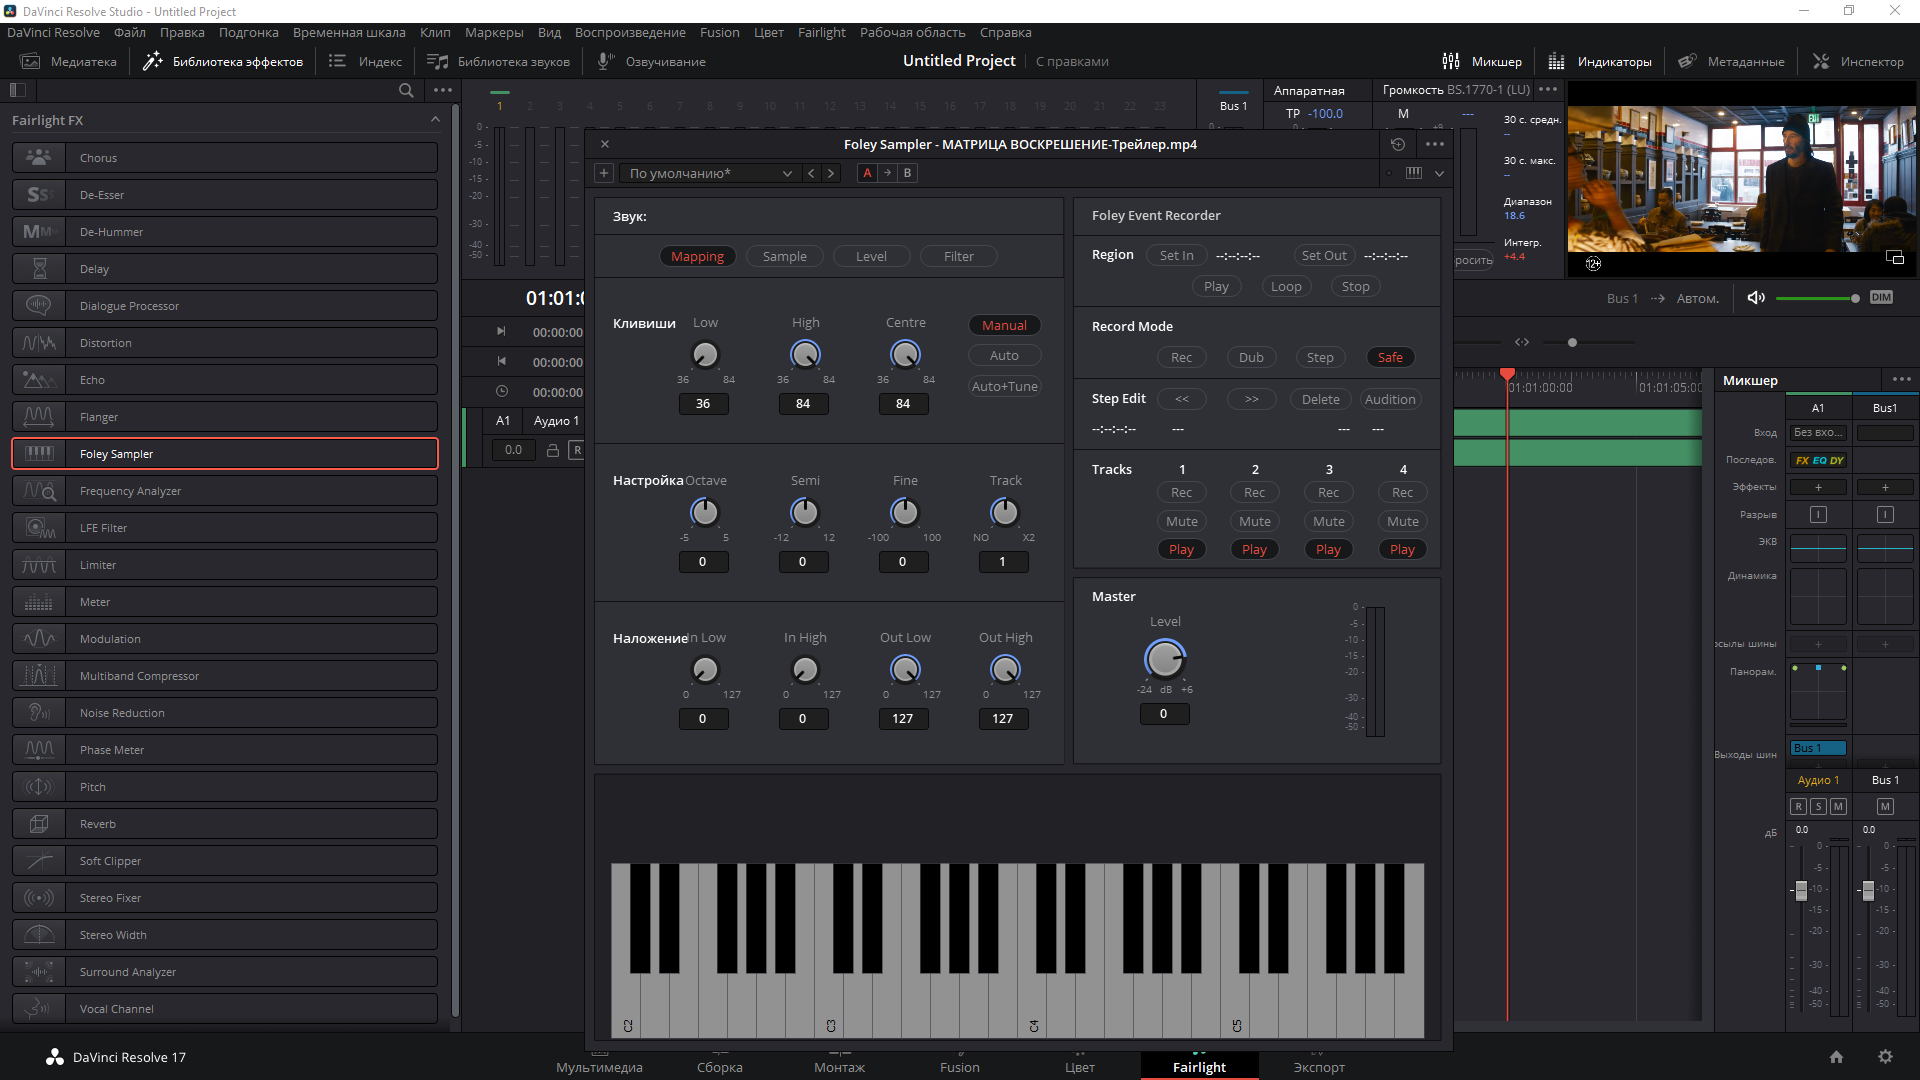The image size is (1920, 1080).
Task: Select the De-Esser effect icon
Action: (x=39, y=195)
